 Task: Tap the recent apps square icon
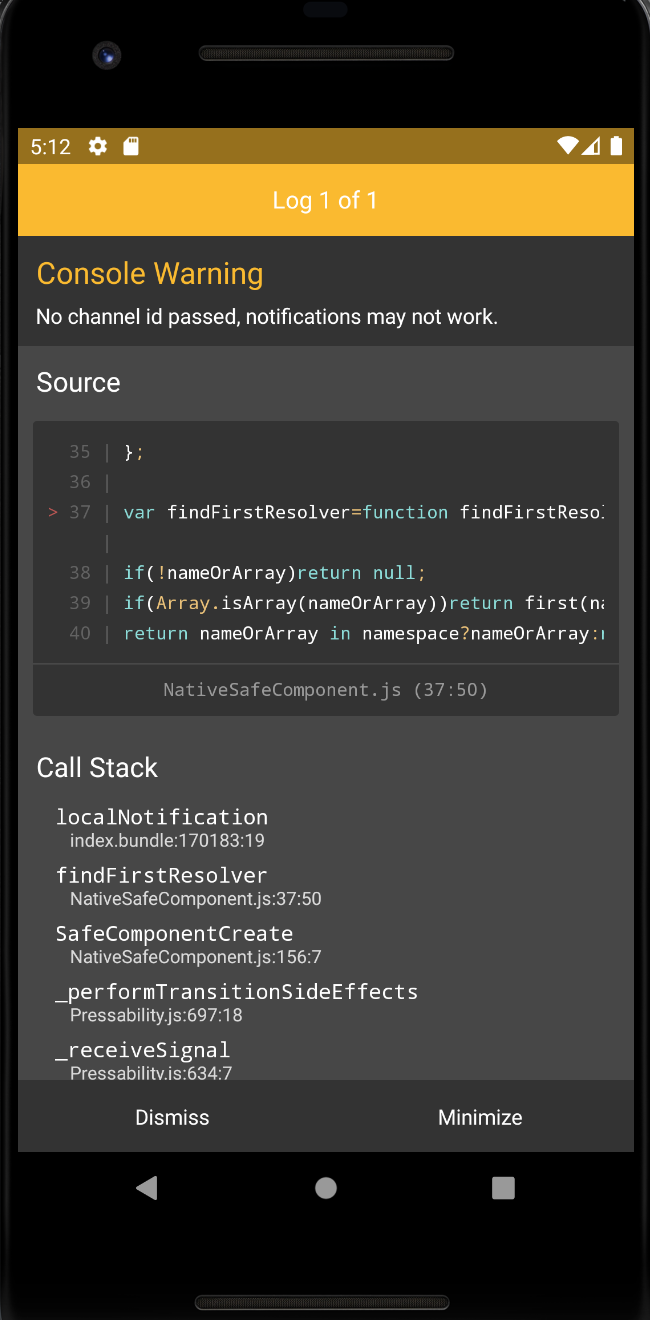(503, 1187)
